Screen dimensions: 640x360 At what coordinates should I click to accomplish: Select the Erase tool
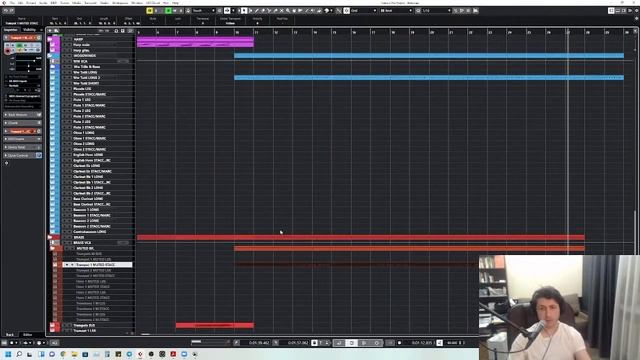[x=262, y=11]
